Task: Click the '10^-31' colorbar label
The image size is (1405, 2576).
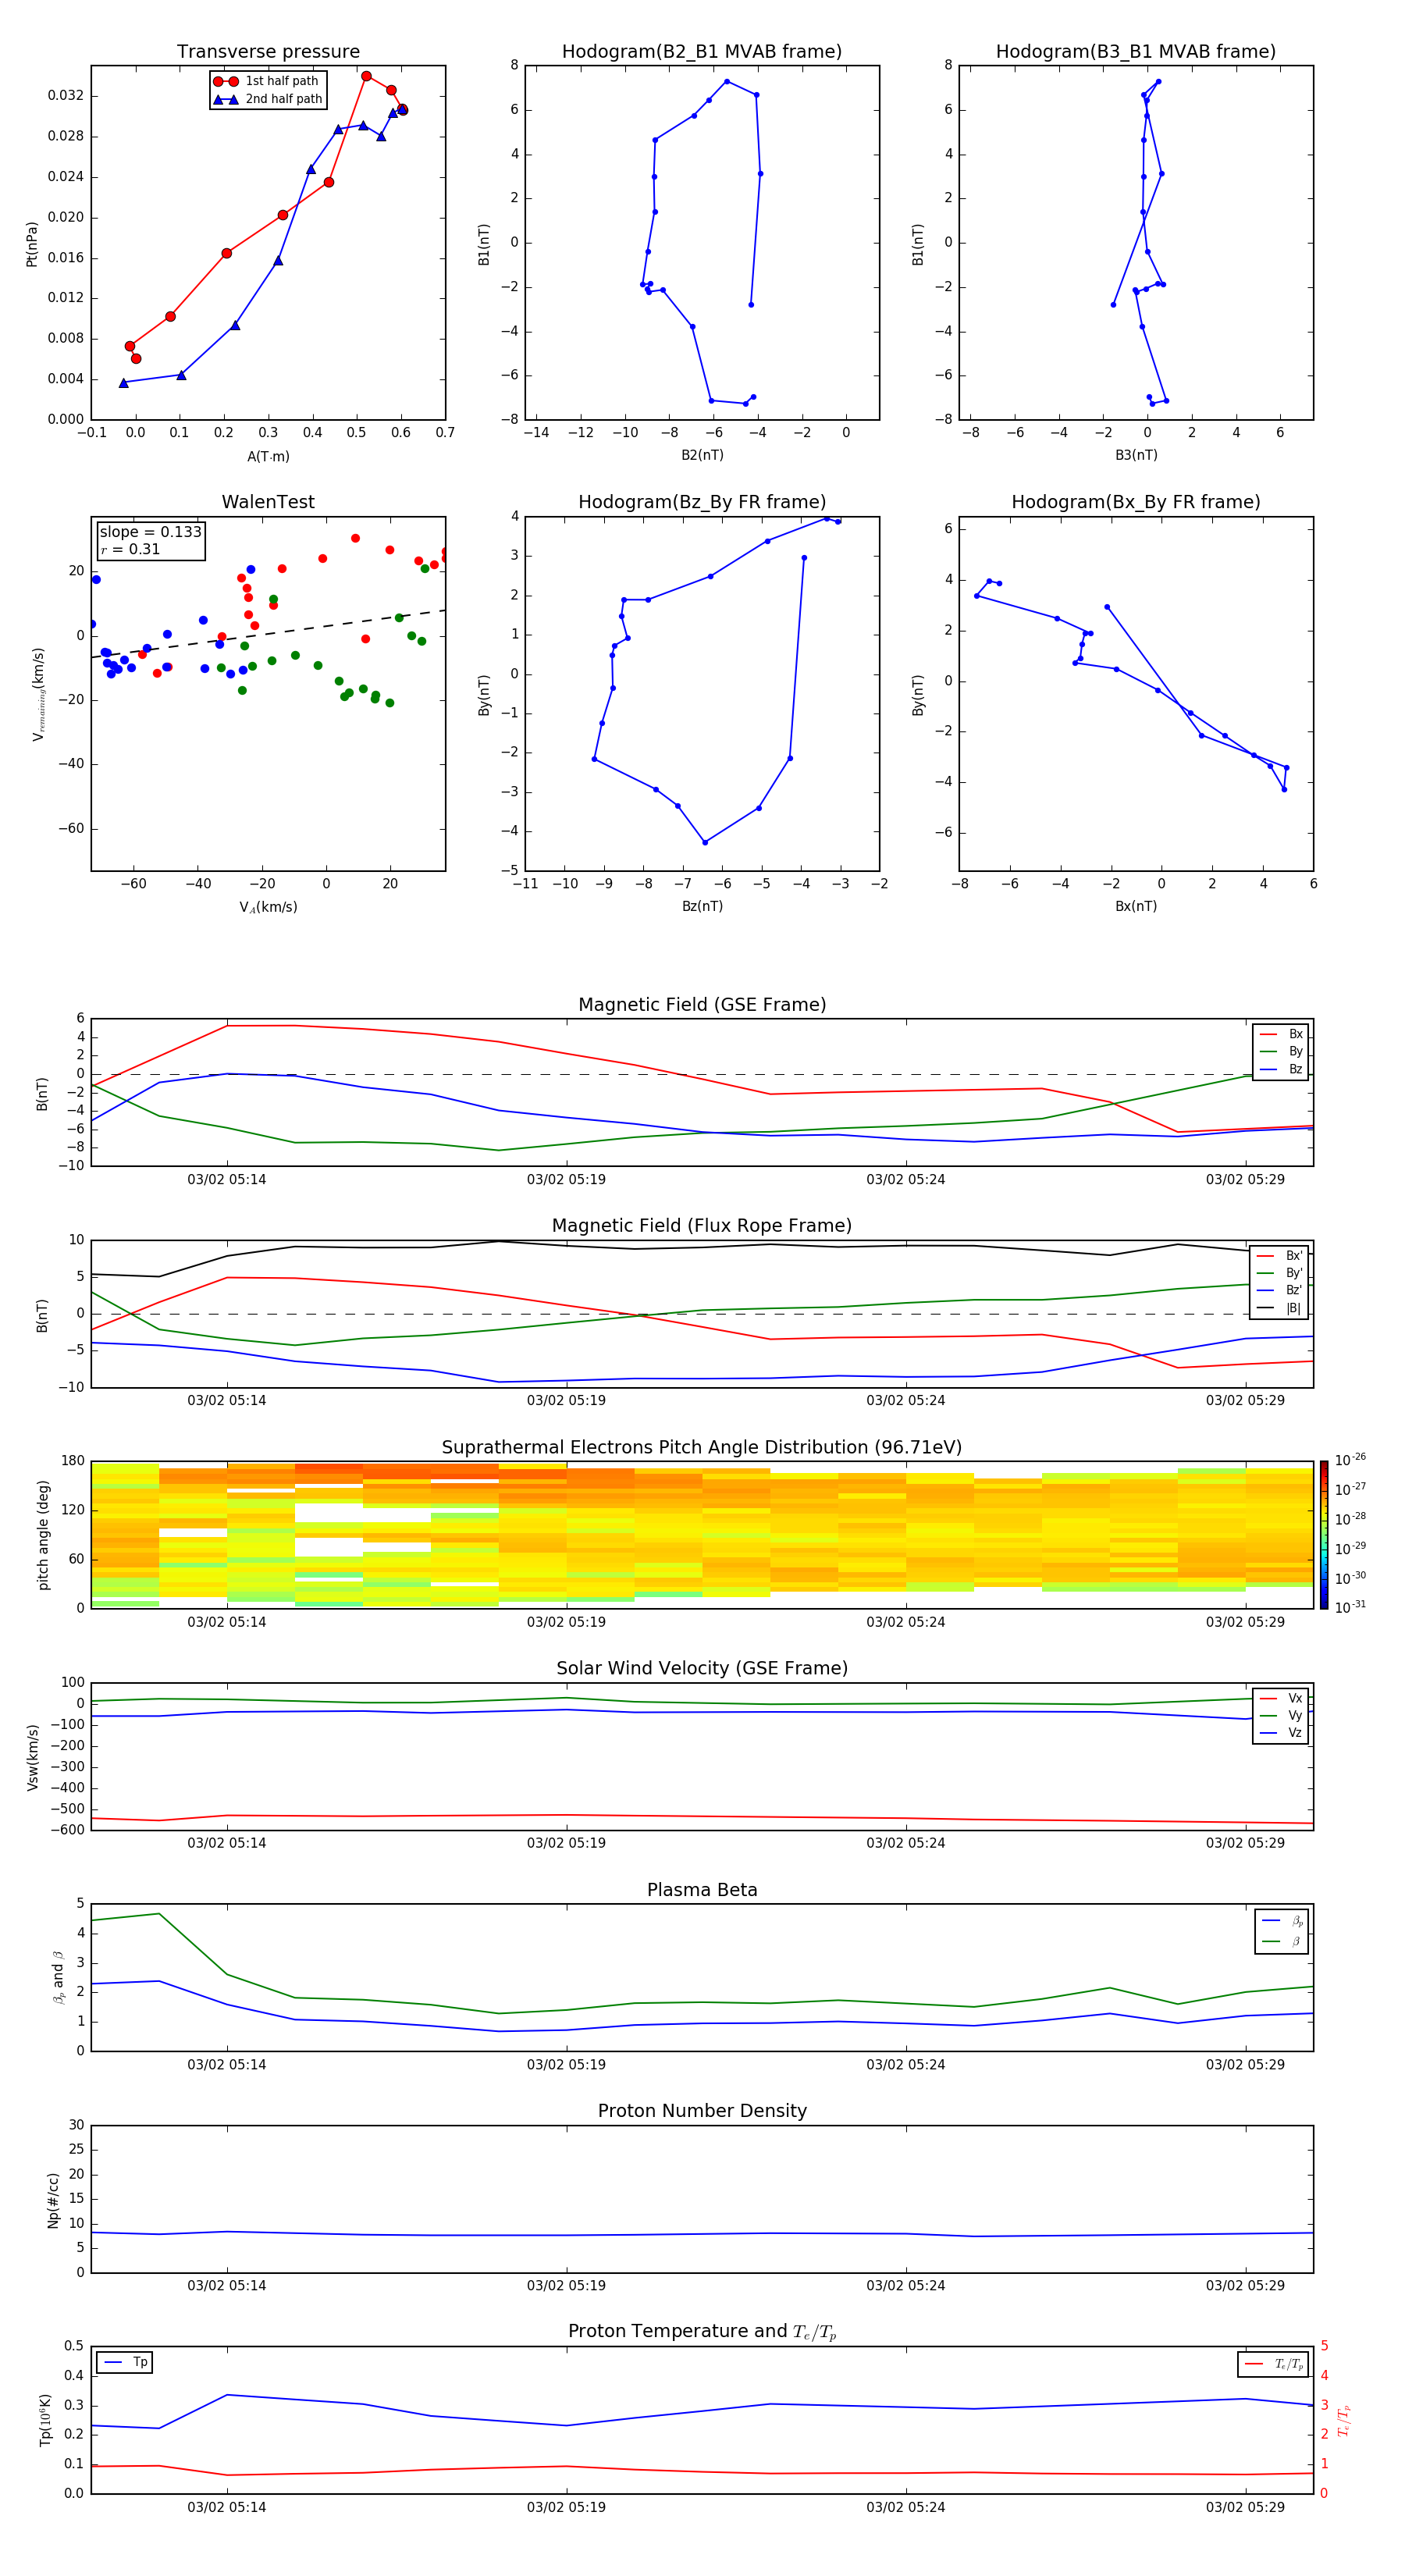Action: point(1350,1607)
